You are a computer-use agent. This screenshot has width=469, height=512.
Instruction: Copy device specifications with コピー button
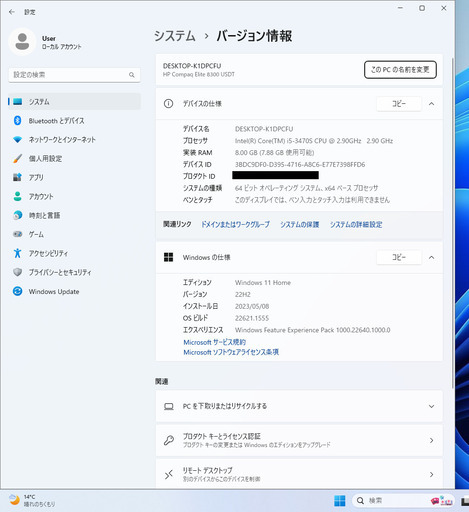[x=399, y=104]
